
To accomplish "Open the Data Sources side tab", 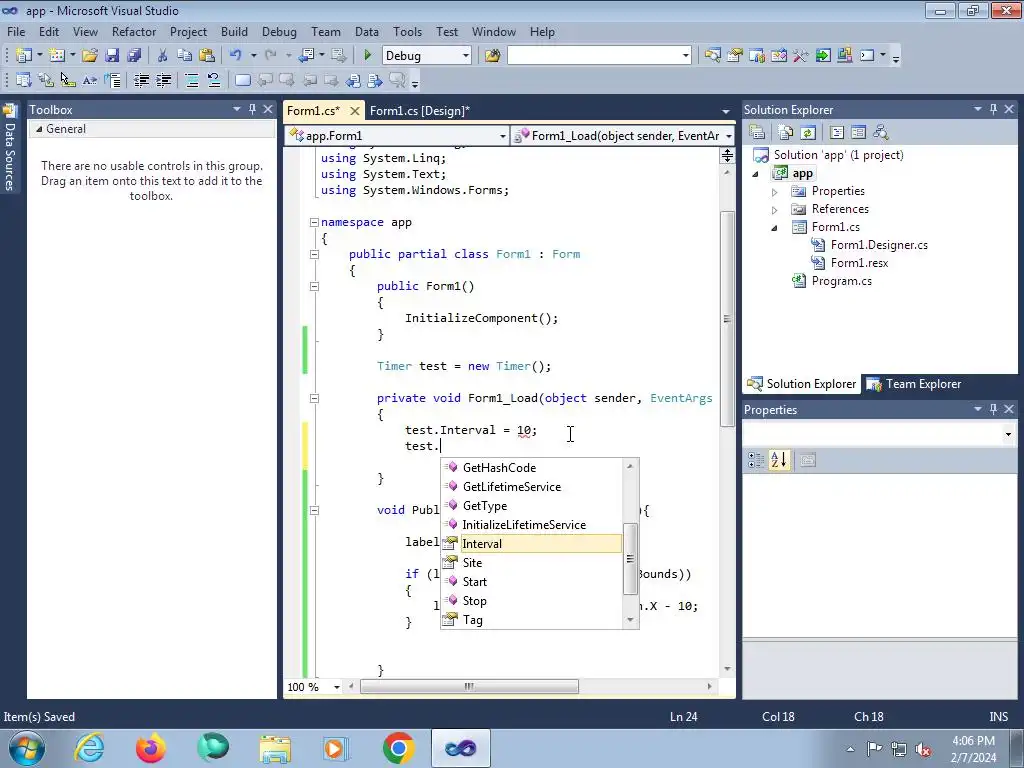I will pyautogui.click(x=10, y=149).
